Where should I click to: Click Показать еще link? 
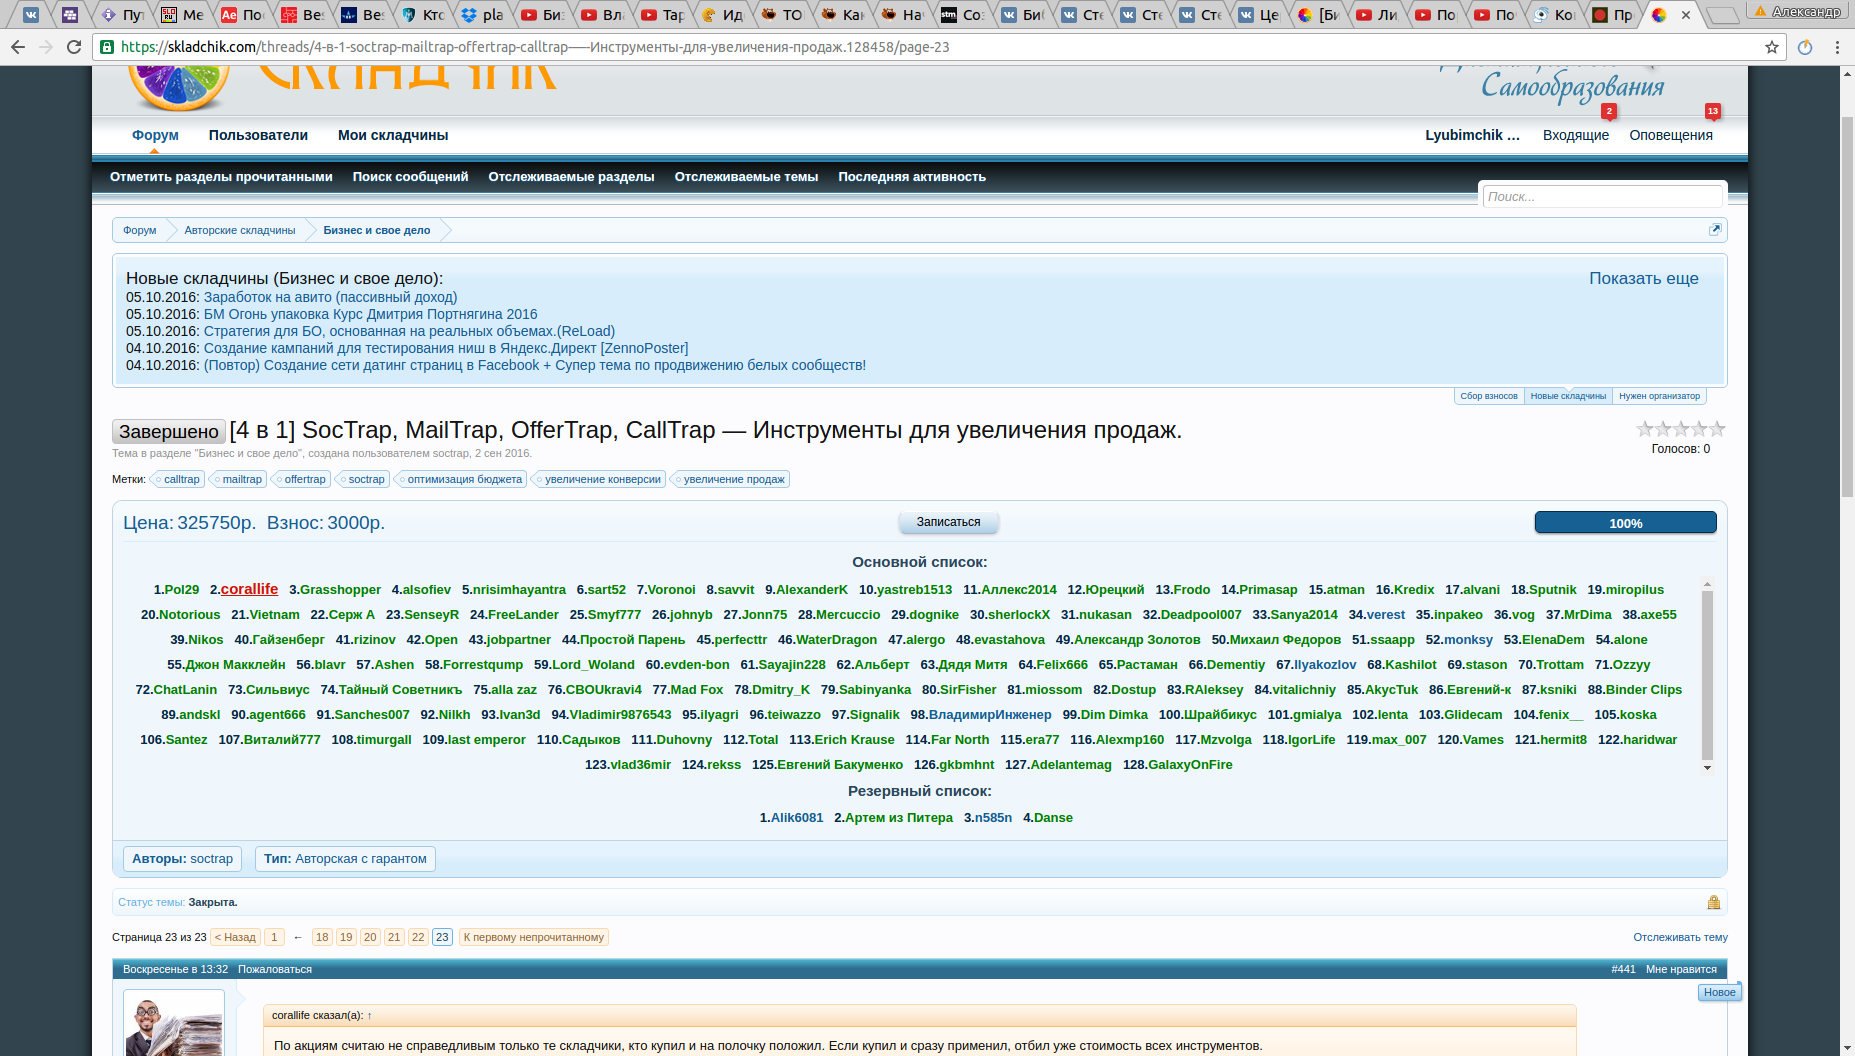tap(1644, 278)
